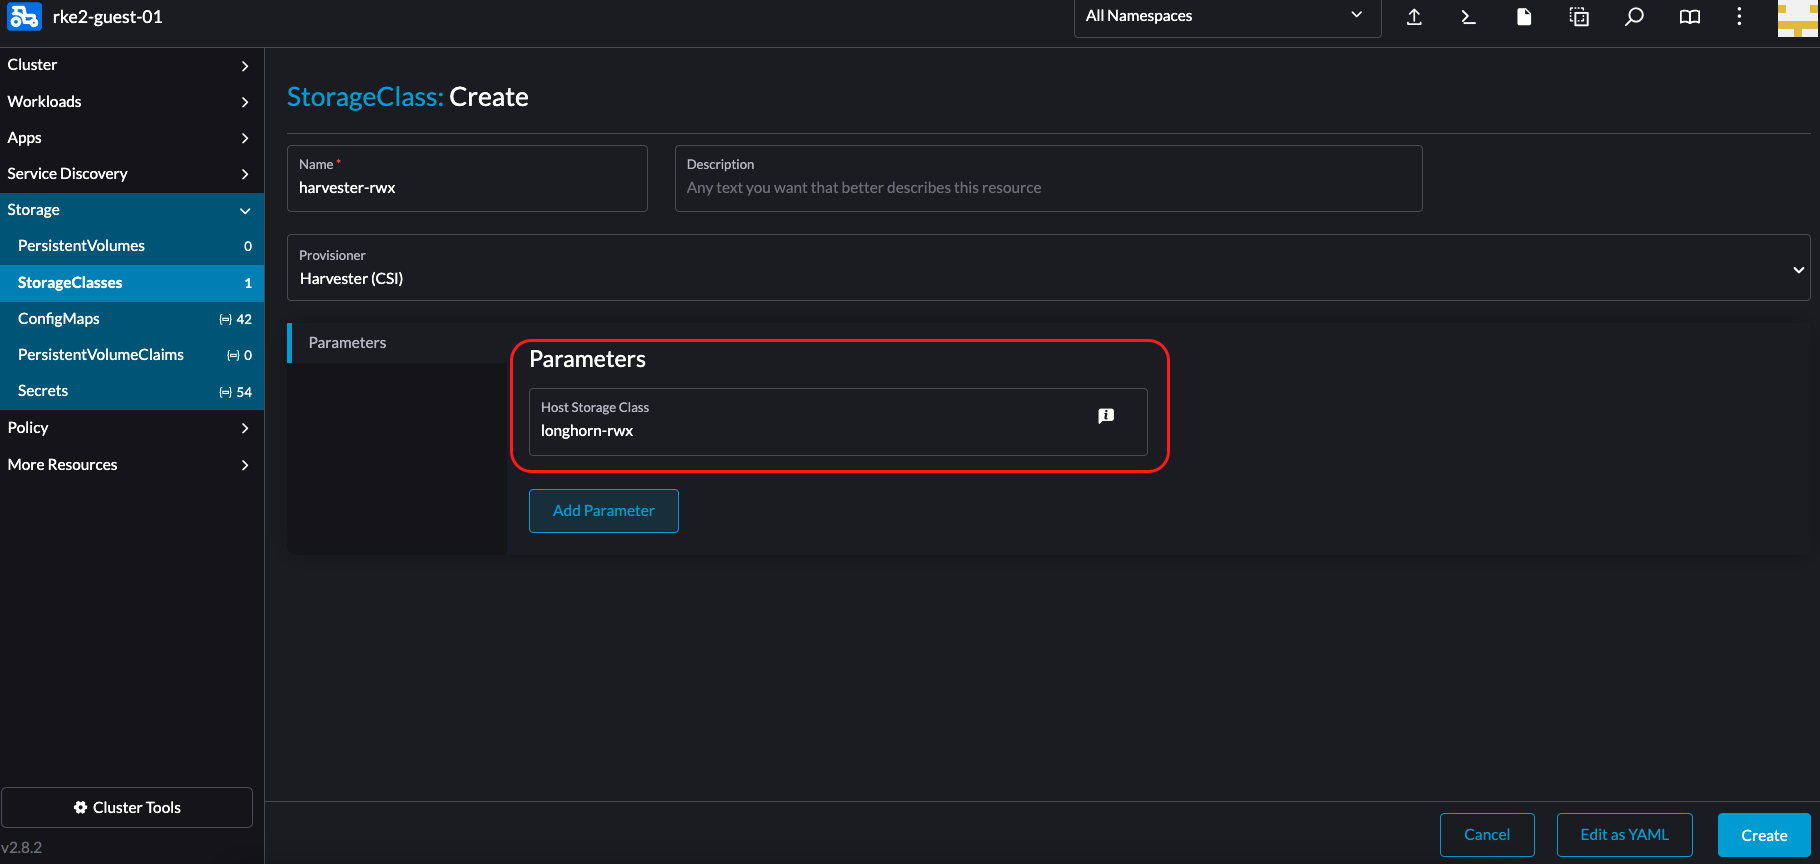Click the open-book documentation icon in header
1820x864 pixels.
(x=1689, y=17)
